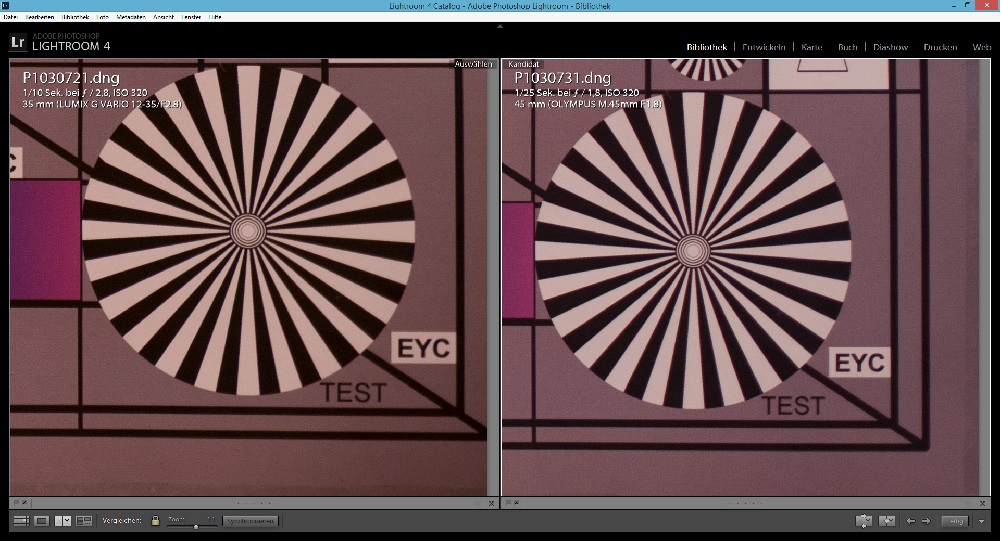The width and height of the screenshot is (1001, 542).
Task: Switch to Grid view icon
Action: (21, 521)
